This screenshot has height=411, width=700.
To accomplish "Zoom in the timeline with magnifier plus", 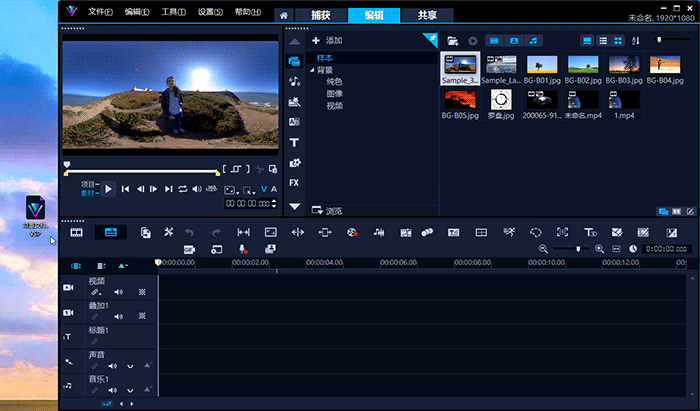I will coord(600,249).
